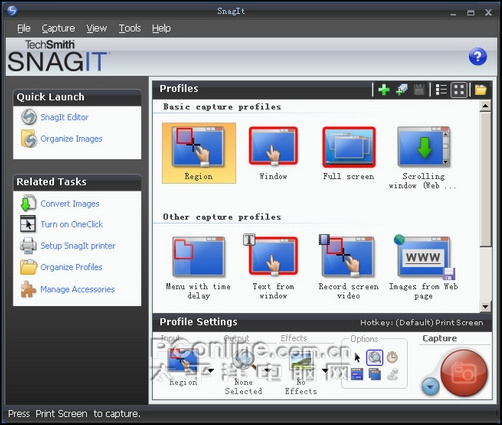This screenshot has height=425, width=502.
Task: Click the 'Press Print Screen to capture.' status
Action: coord(74,414)
